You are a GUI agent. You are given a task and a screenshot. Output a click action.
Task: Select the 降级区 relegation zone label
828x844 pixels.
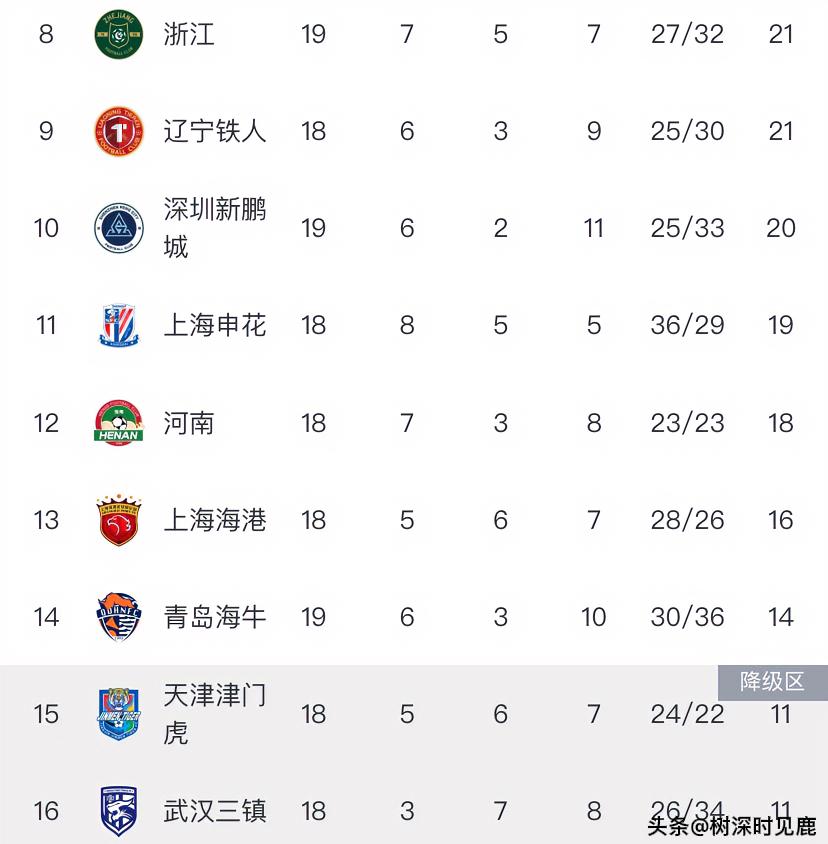point(773,683)
